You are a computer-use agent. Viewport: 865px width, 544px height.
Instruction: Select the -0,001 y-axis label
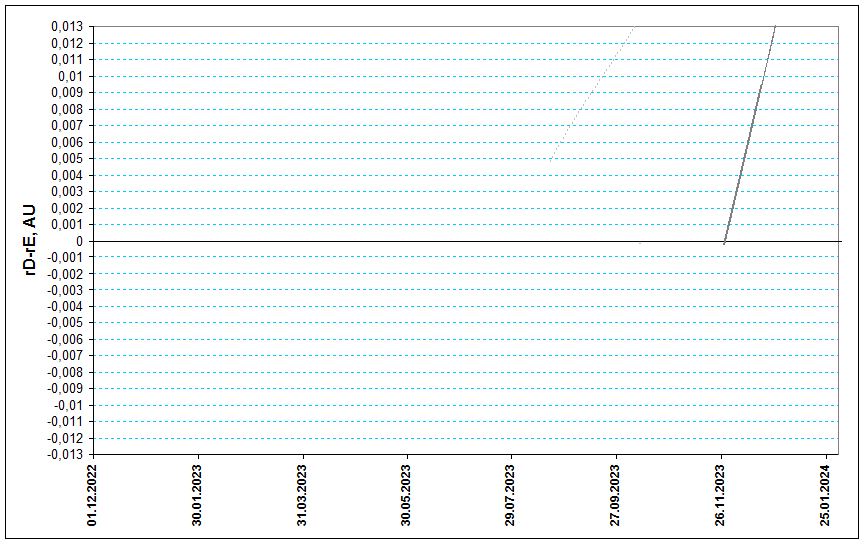tap(65, 258)
